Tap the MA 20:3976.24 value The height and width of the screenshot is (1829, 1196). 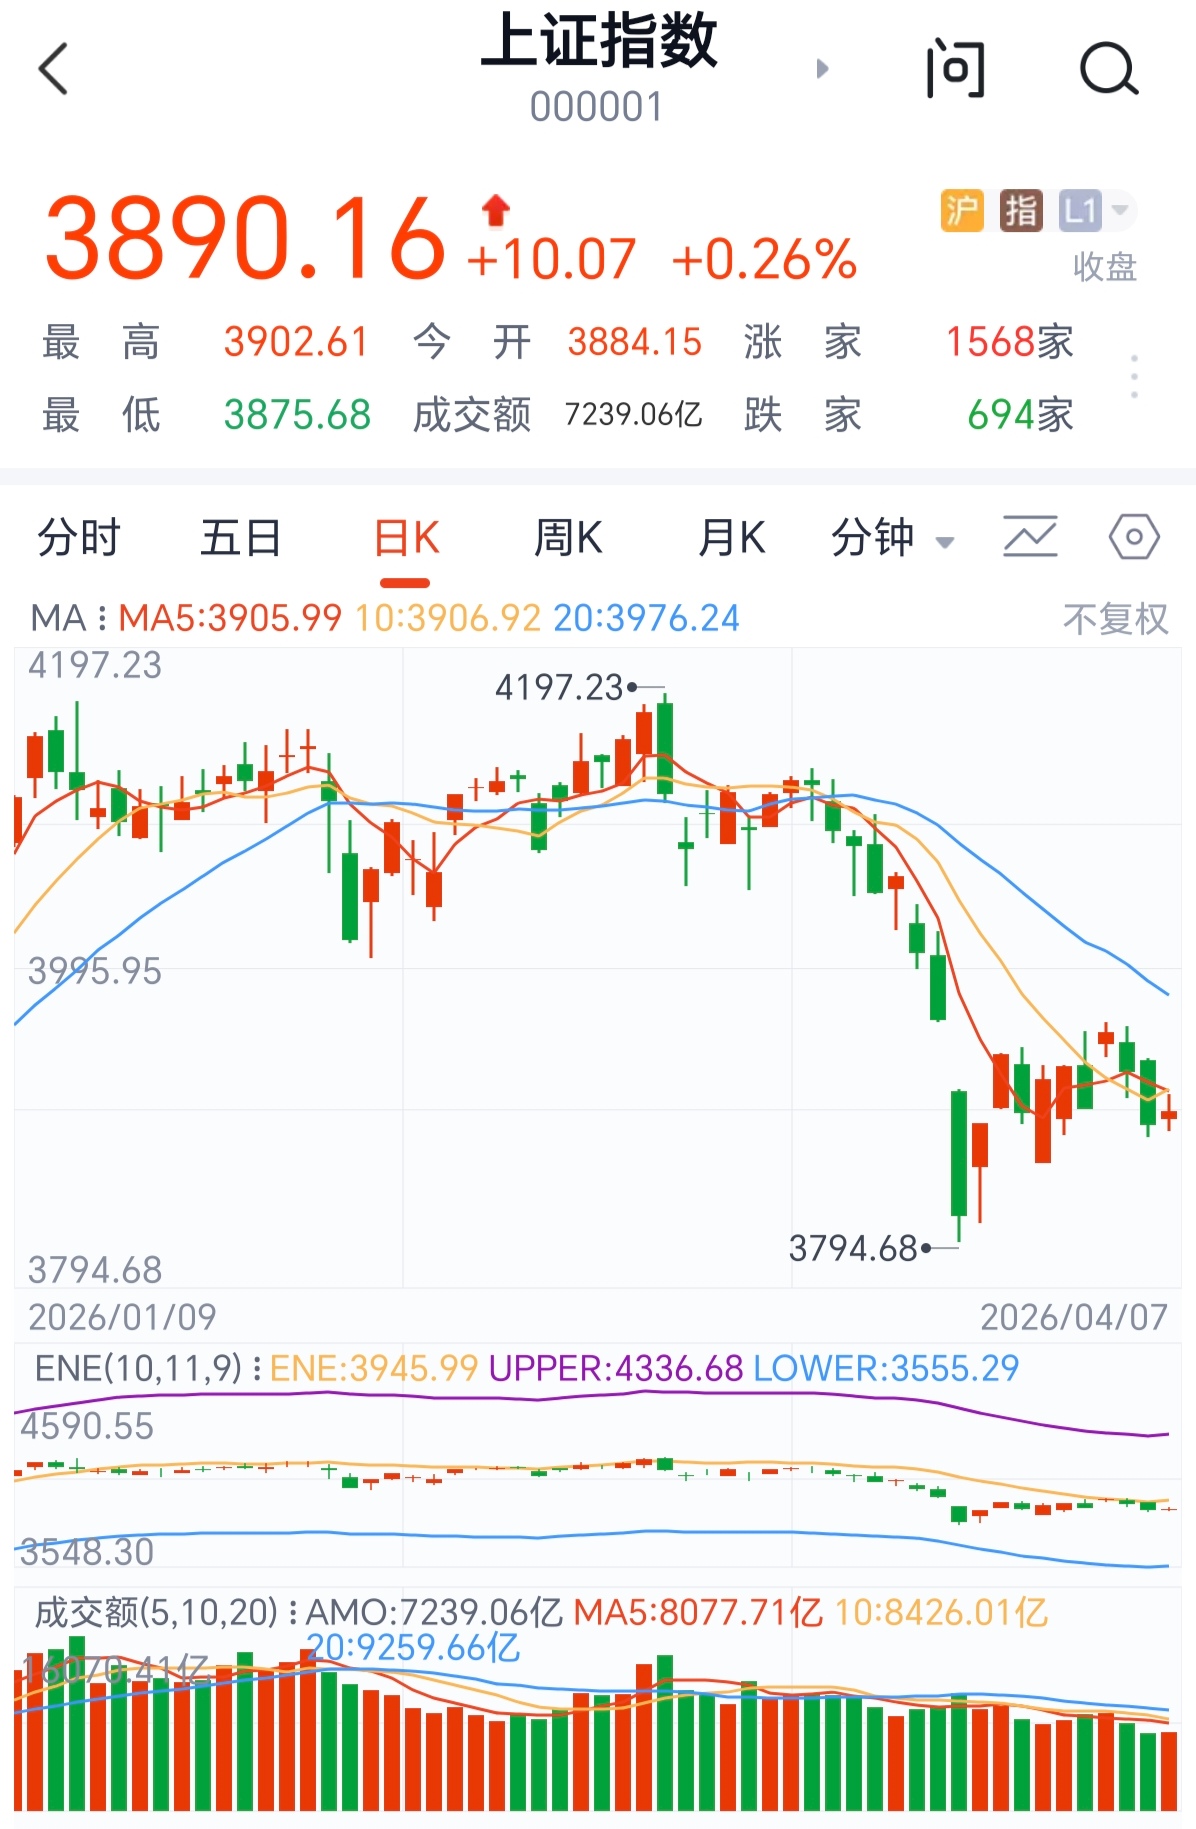coord(646,618)
